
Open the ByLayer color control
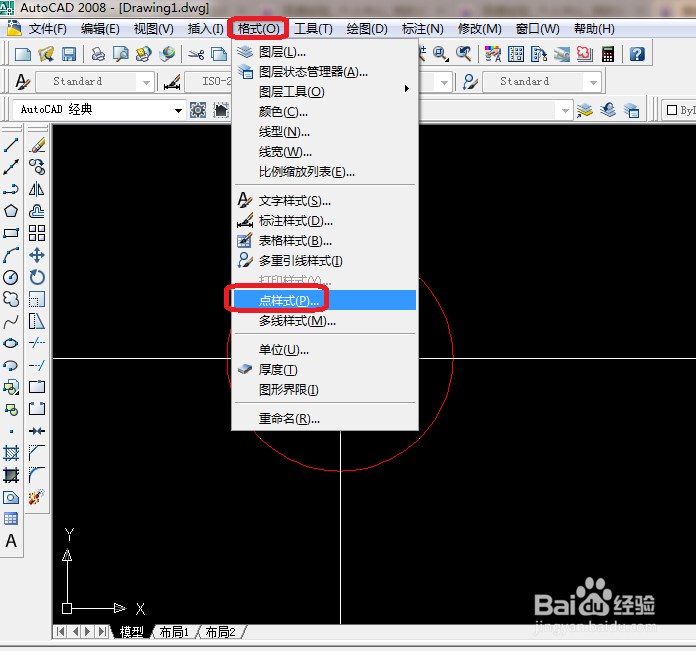[x=680, y=110]
